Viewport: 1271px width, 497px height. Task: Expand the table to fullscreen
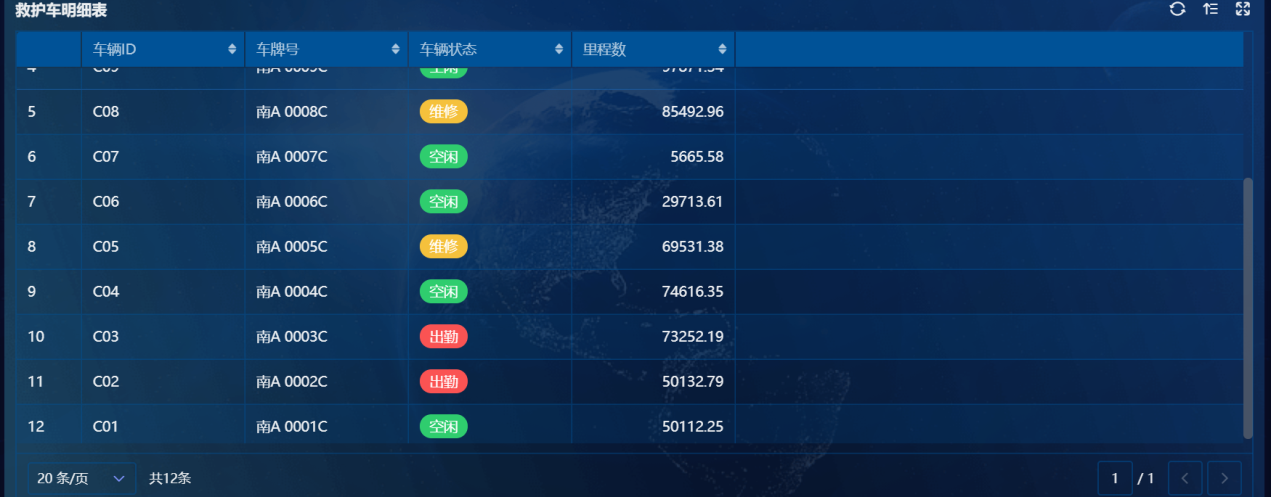(x=1243, y=9)
